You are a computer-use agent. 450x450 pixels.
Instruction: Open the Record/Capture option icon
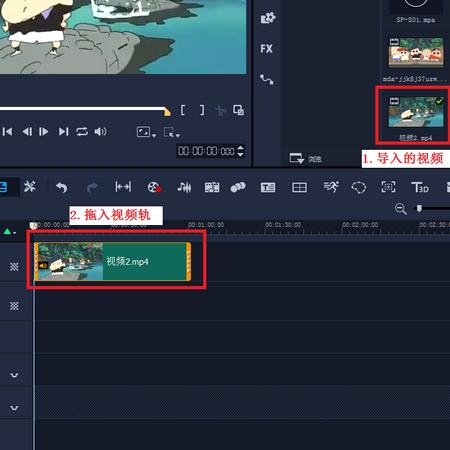154,187
